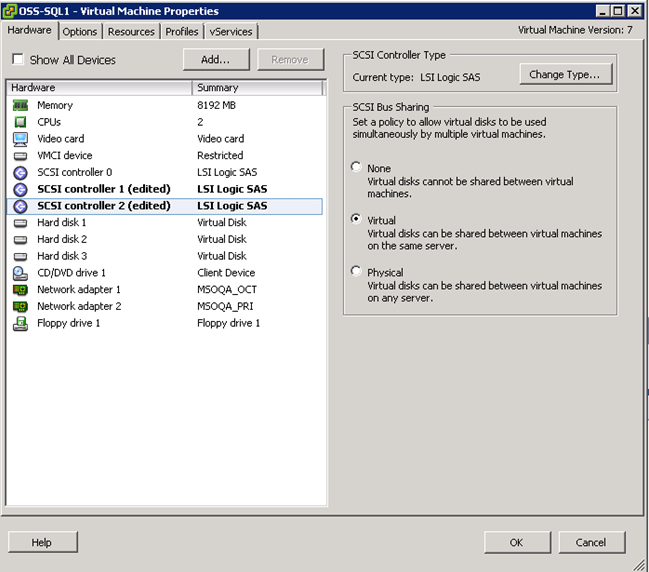
Task: Click the Help button
Action: (x=43, y=542)
